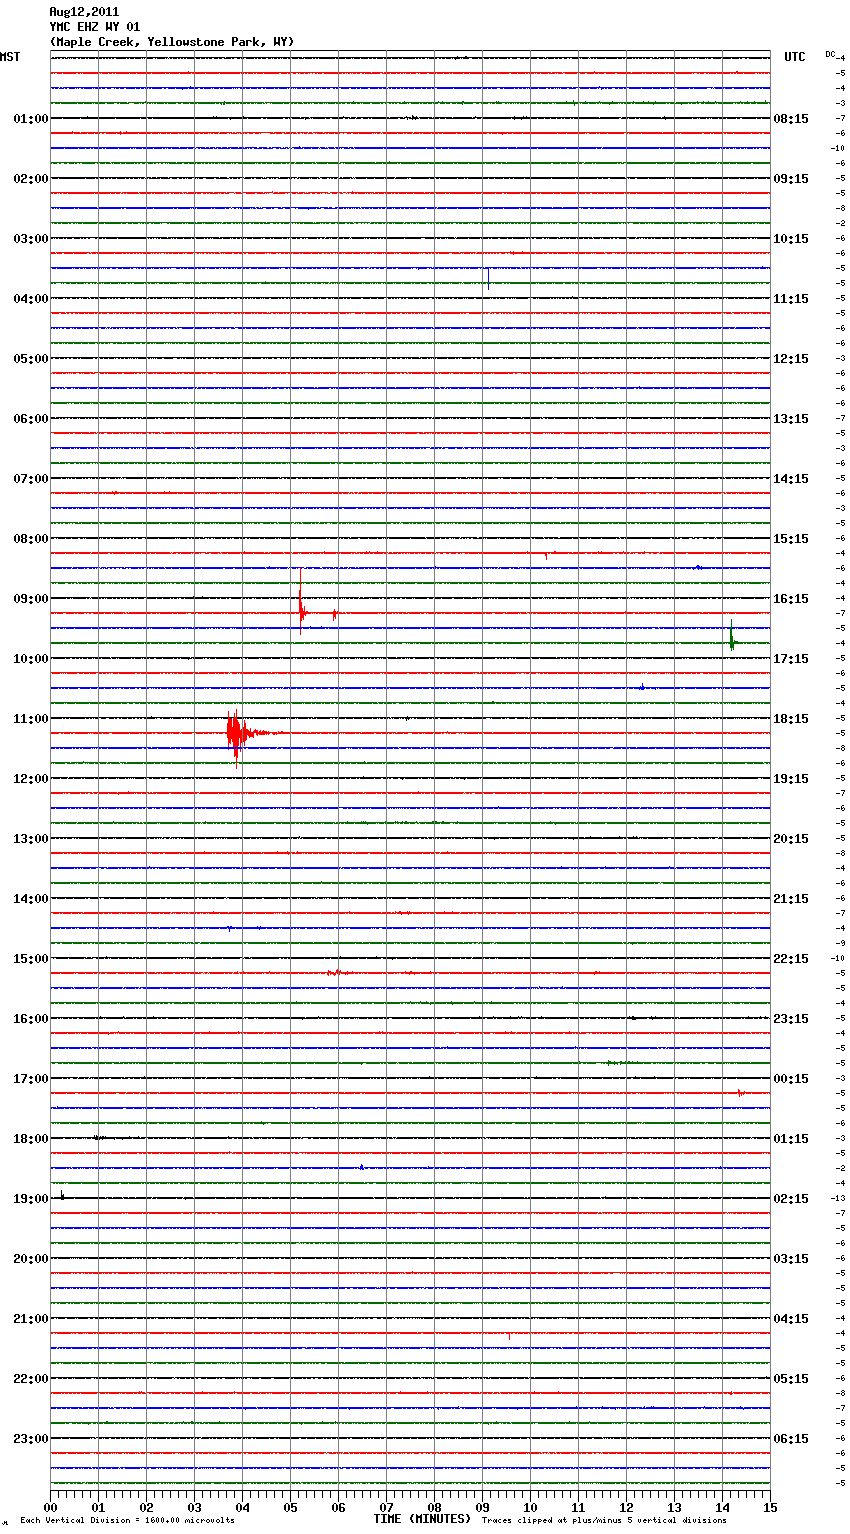Select the 23:00 MST row label
The image size is (850, 1534).
[x=31, y=1439]
